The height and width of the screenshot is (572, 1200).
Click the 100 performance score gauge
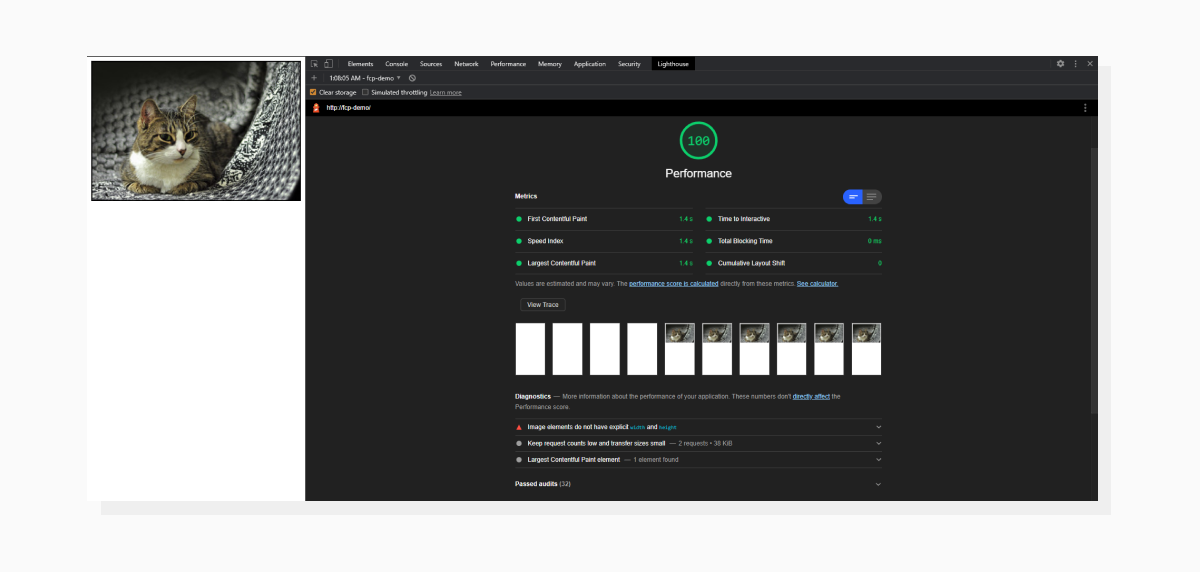click(x=698, y=141)
